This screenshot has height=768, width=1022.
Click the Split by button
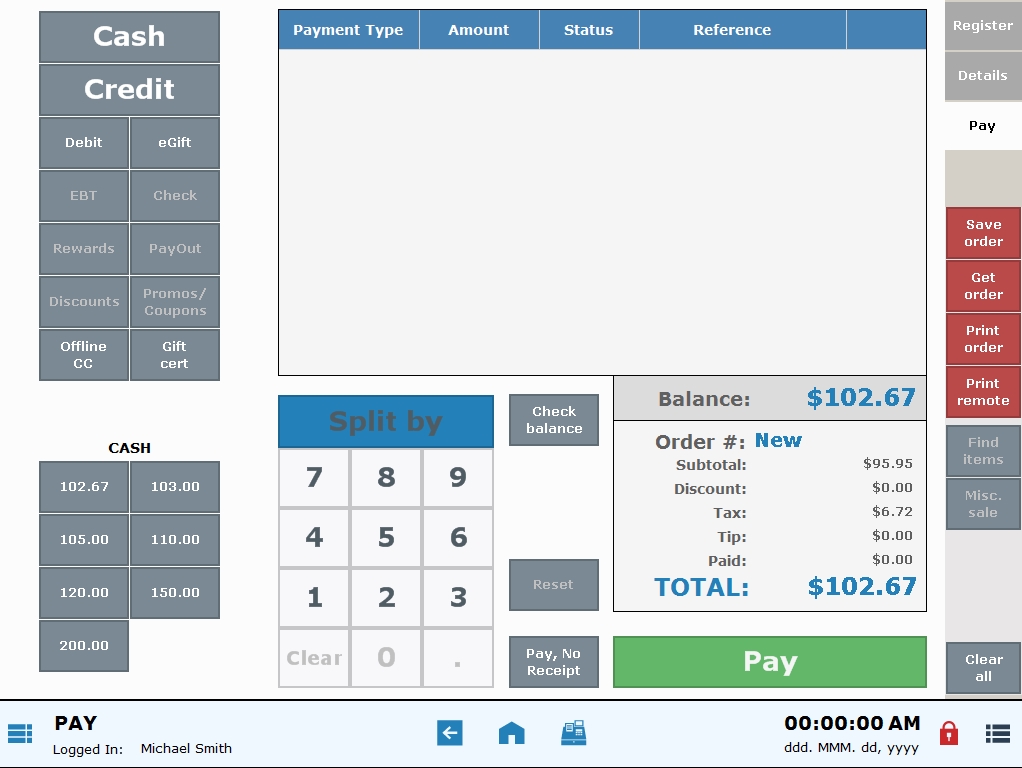click(386, 421)
